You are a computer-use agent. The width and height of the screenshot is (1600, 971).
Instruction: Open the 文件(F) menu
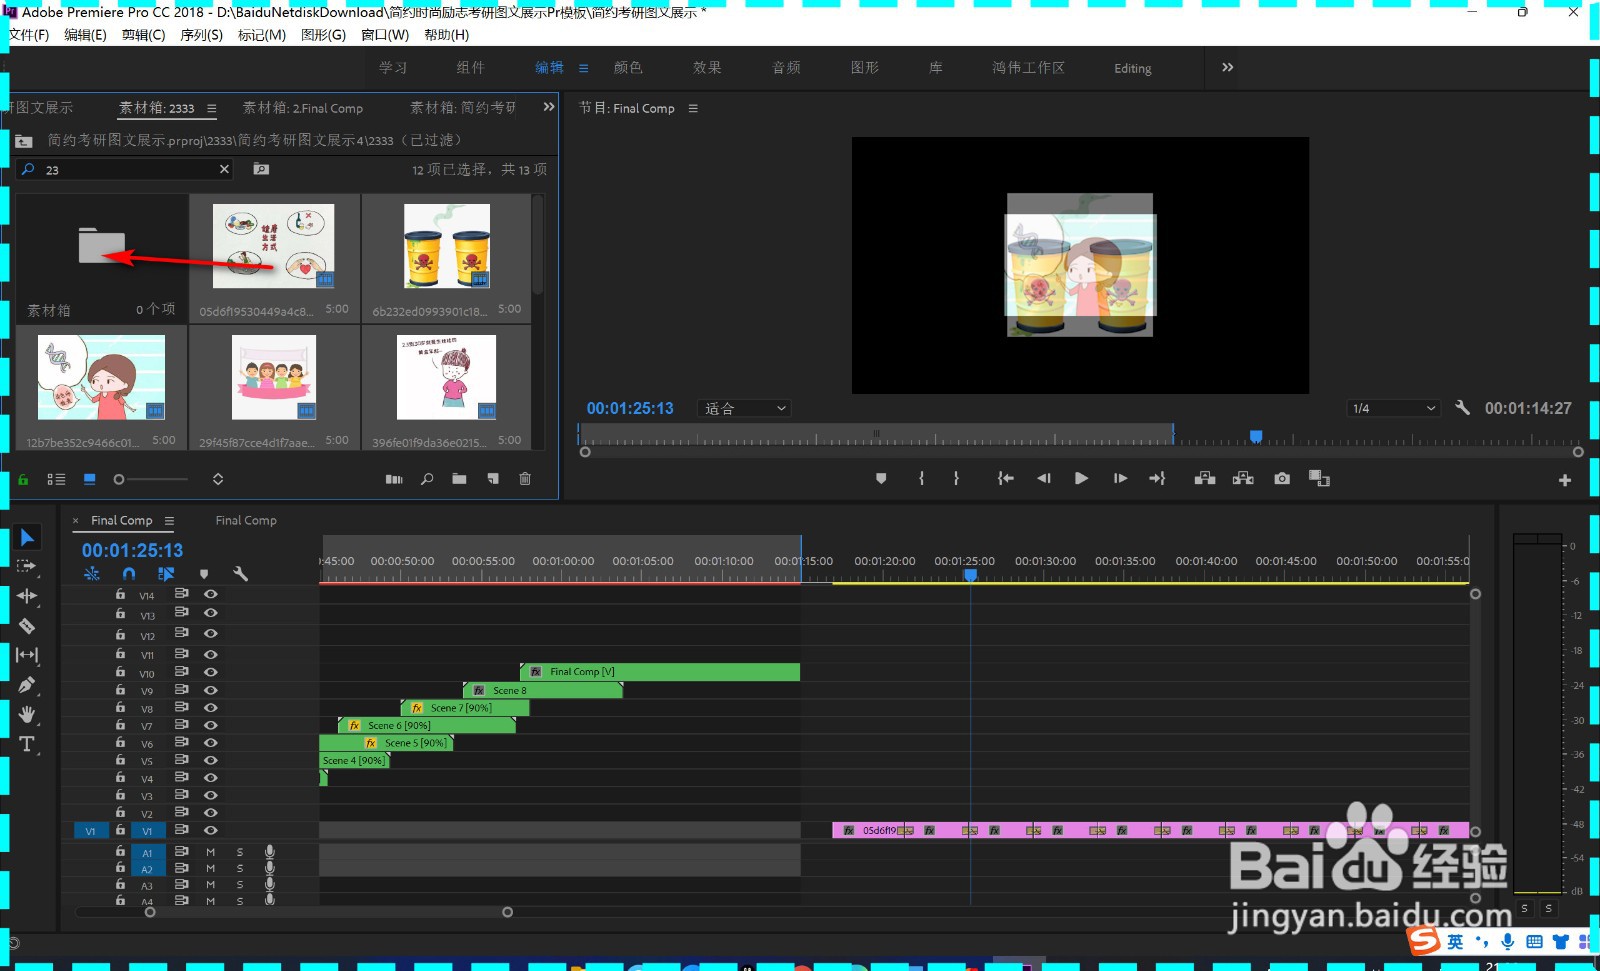click(x=29, y=35)
